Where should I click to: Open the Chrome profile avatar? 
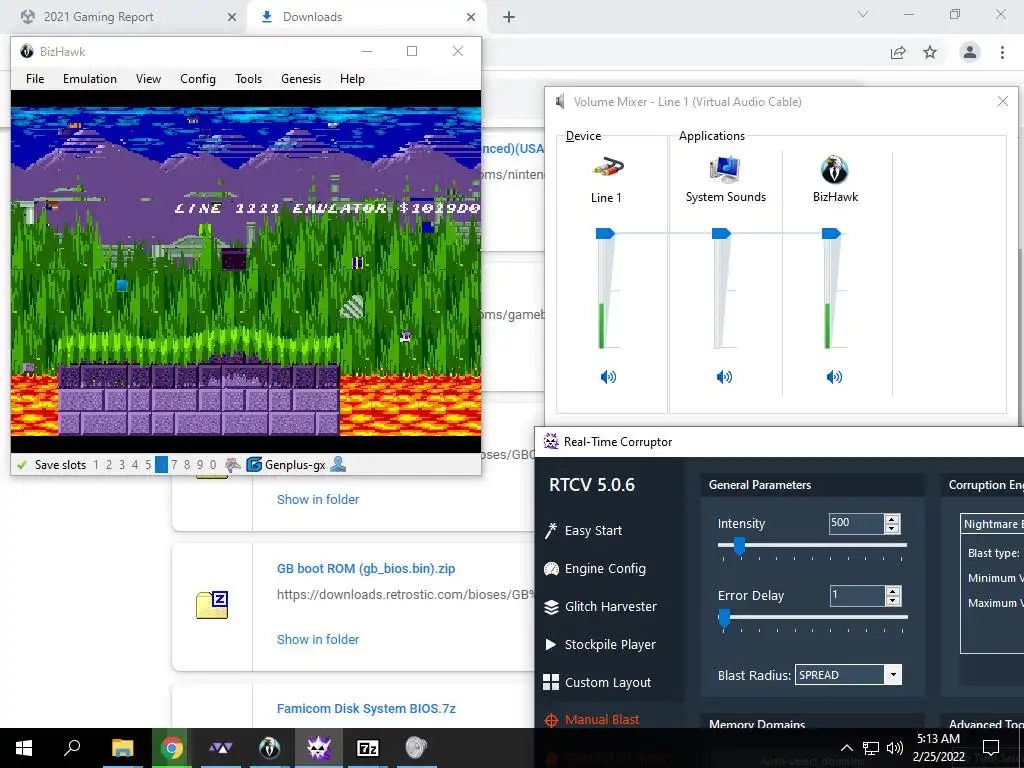tap(970, 52)
